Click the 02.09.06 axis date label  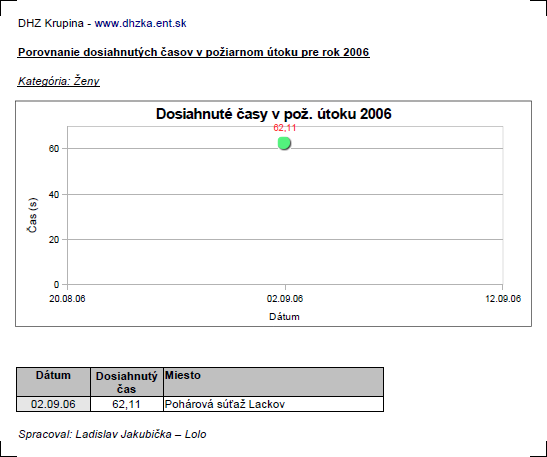[285, 299]
